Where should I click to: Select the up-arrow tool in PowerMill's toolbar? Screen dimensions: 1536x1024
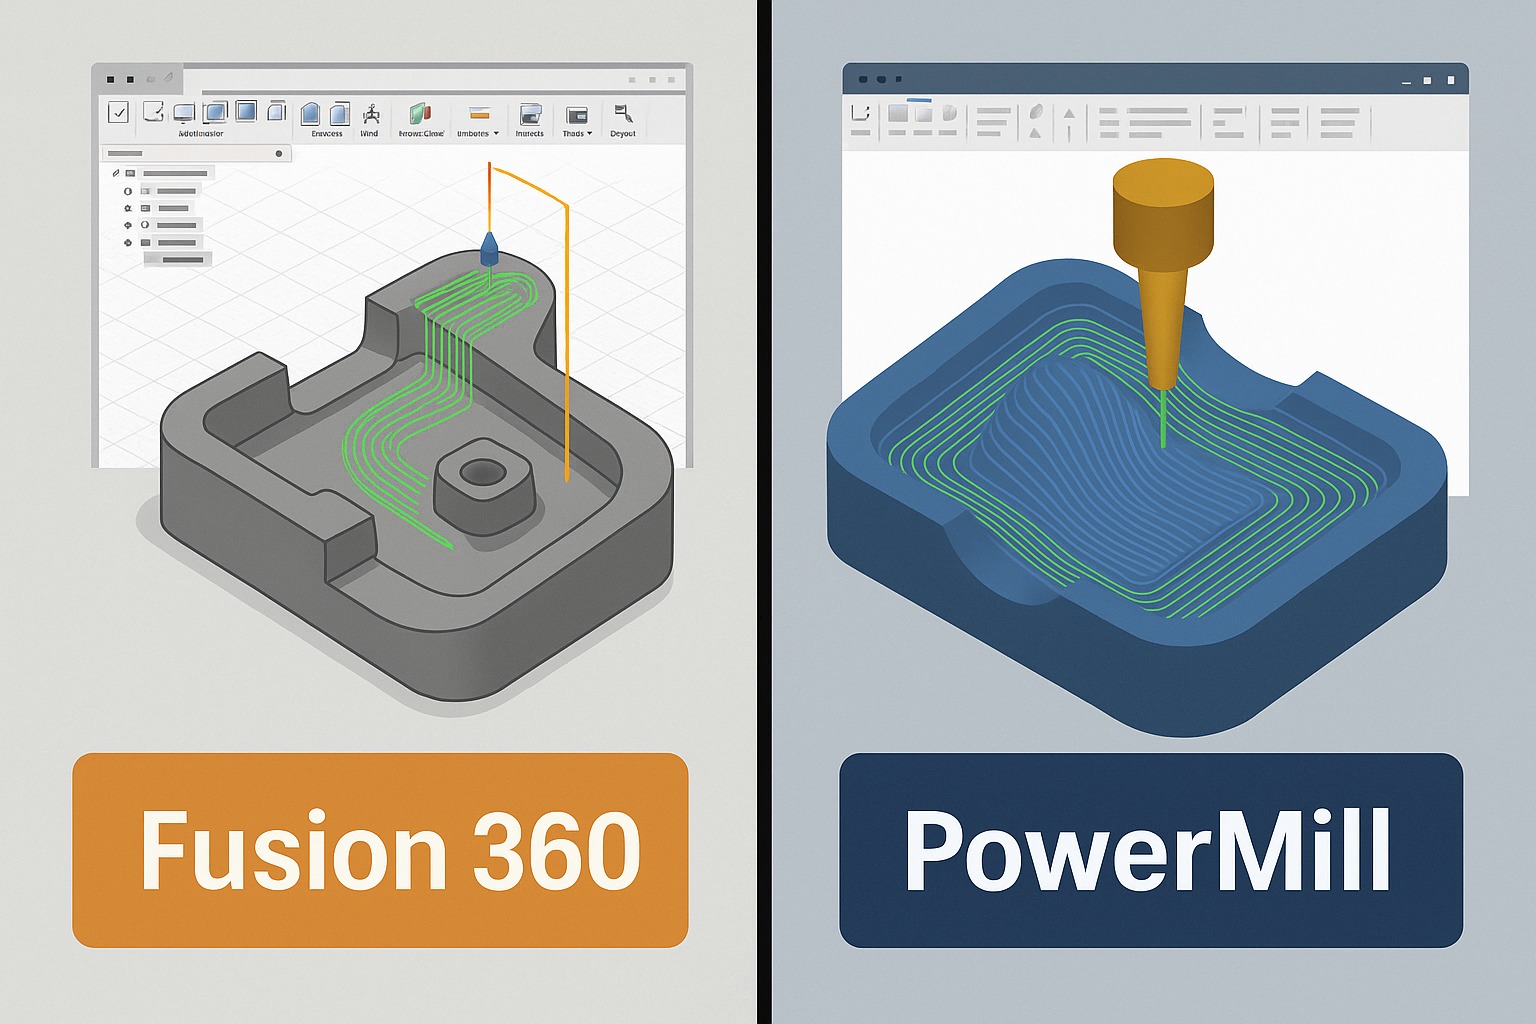1070,118
